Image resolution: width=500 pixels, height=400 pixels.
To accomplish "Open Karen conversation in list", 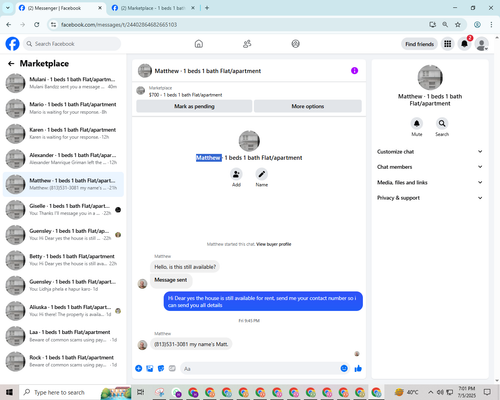I will pyautogui.click(x=63, y=134).
